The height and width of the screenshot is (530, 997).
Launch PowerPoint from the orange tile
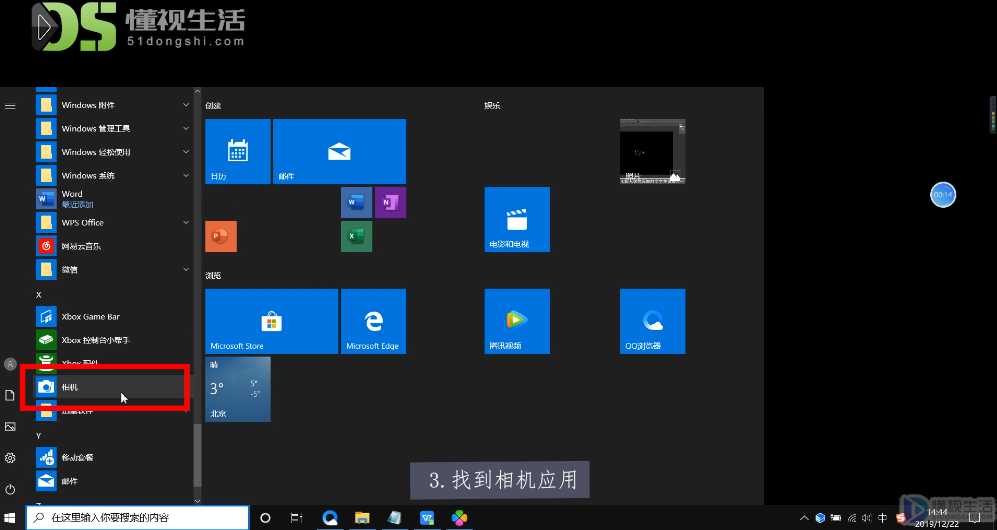coord(220,237)
